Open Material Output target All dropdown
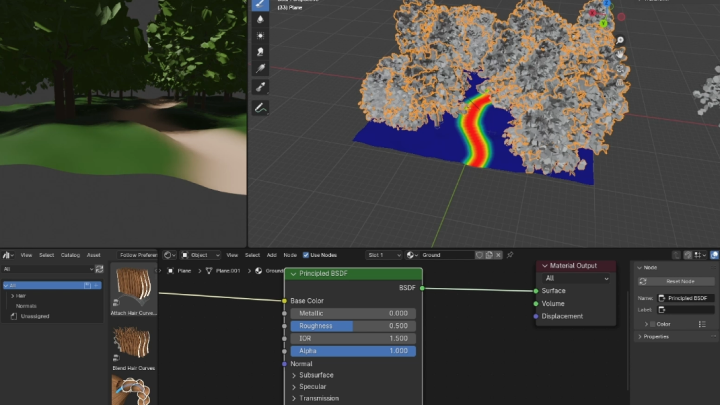Image resolution: width=720 pixels, height=405 pixels. (x=576, y=278)
